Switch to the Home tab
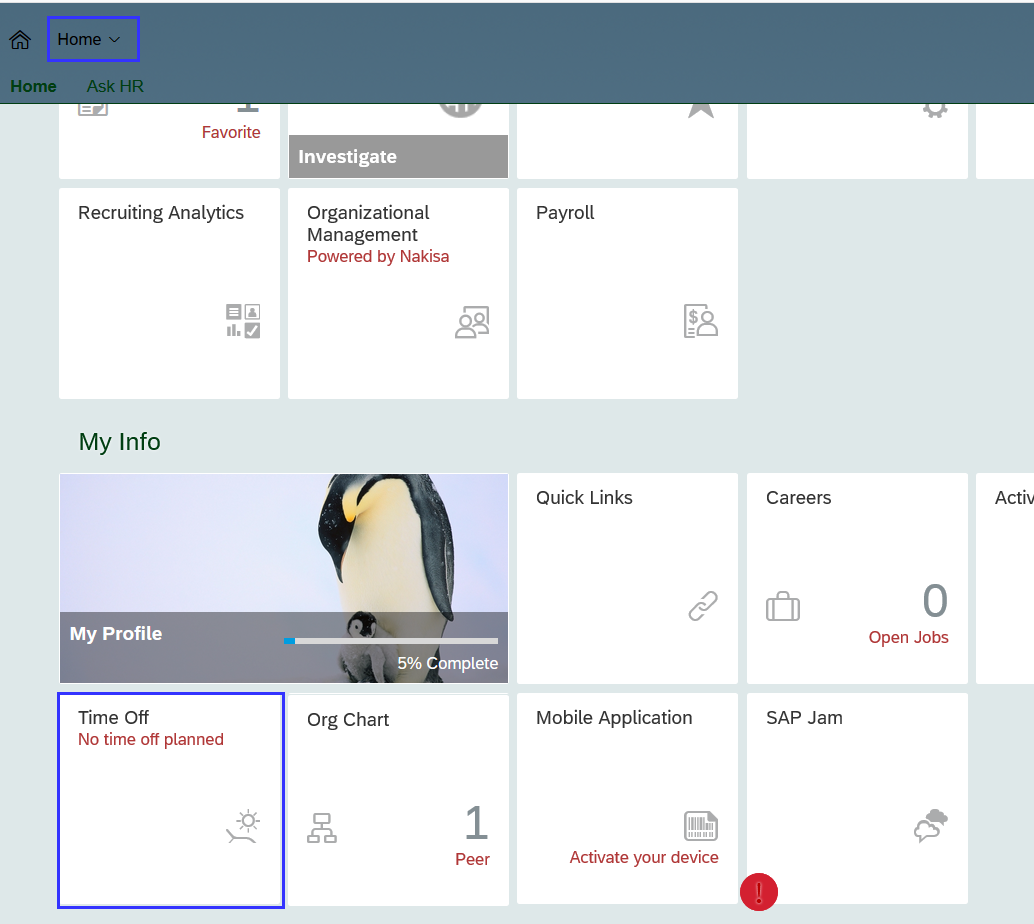The width and height of the screenshot is (1034, 924). (33, 86)
